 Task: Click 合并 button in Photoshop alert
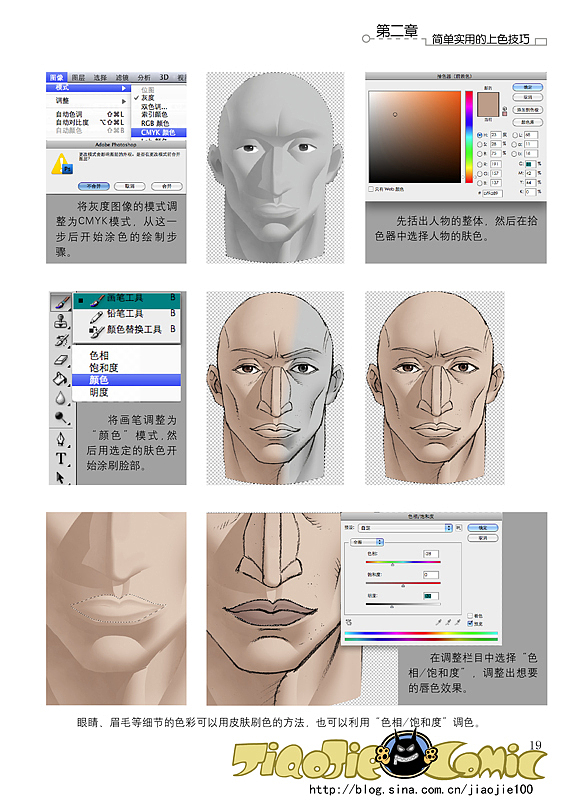(x=166, y=186)
